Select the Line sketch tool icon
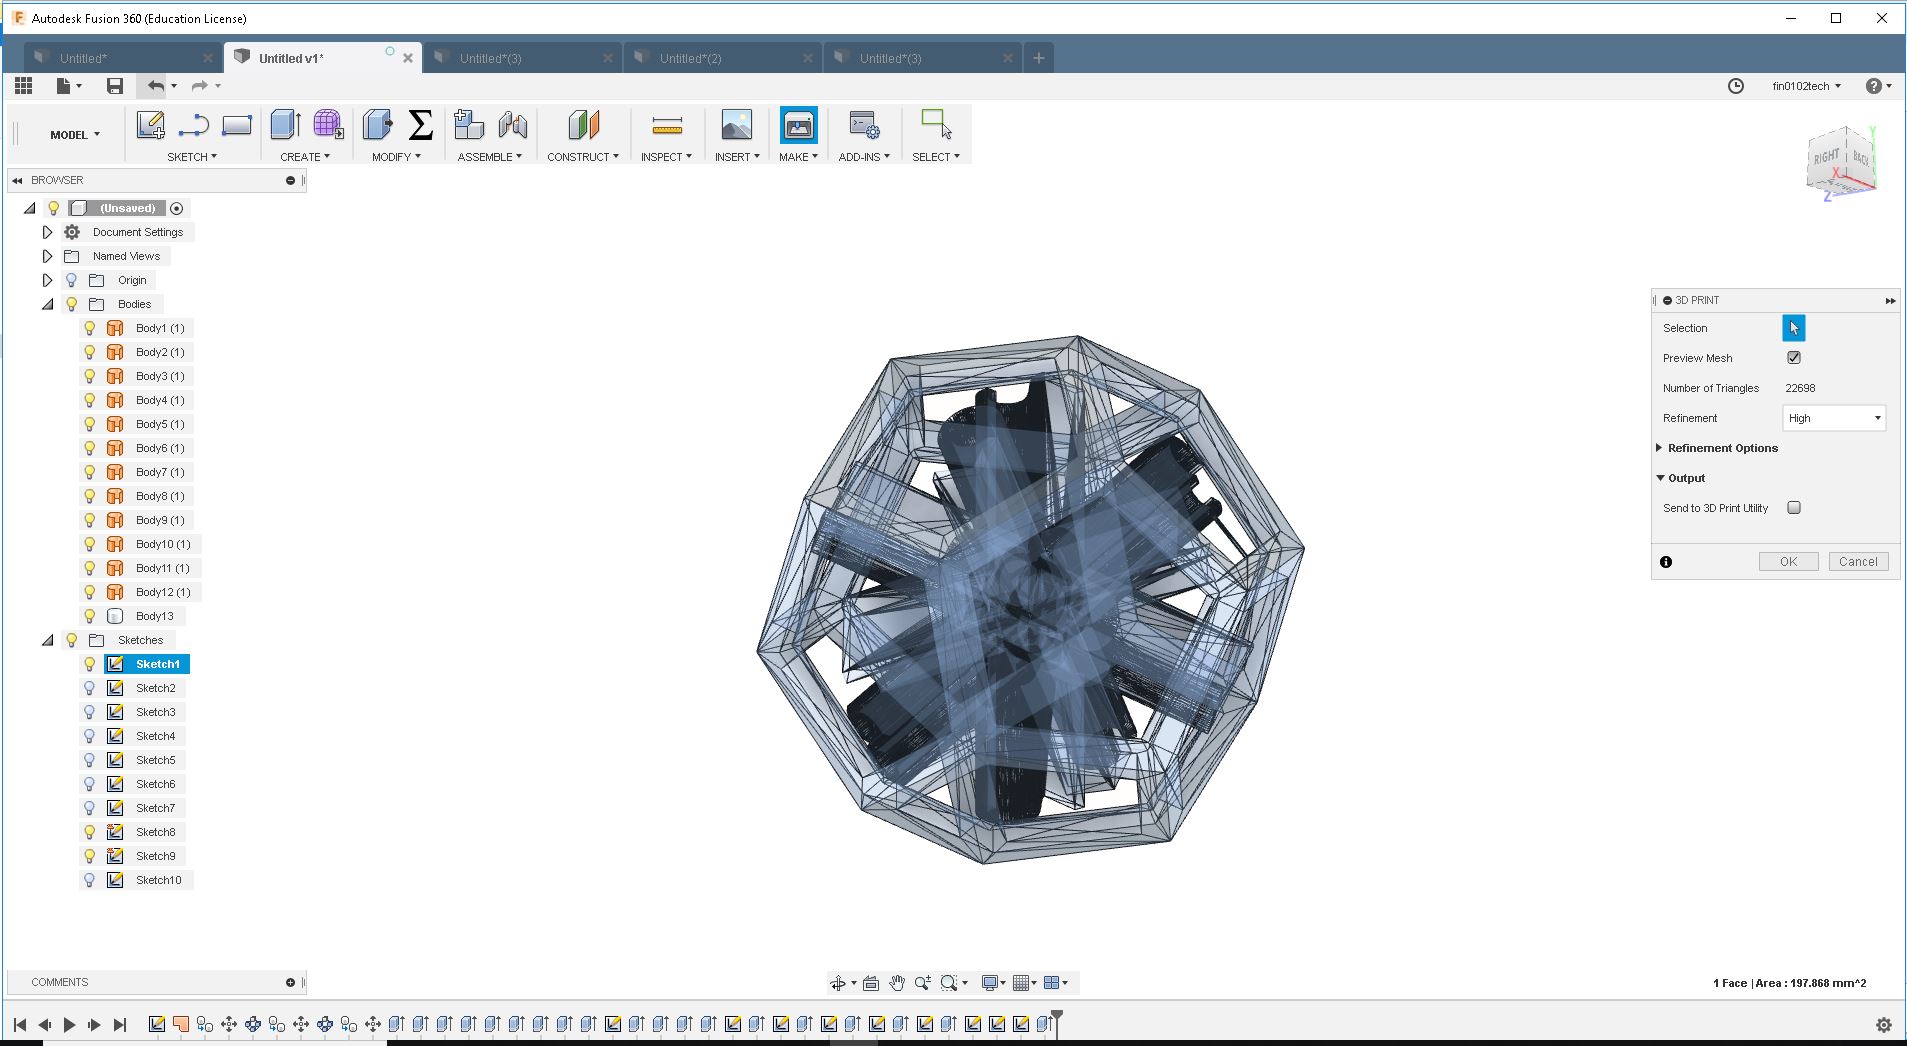1907x1046 pixels. [x=193, y=125]
